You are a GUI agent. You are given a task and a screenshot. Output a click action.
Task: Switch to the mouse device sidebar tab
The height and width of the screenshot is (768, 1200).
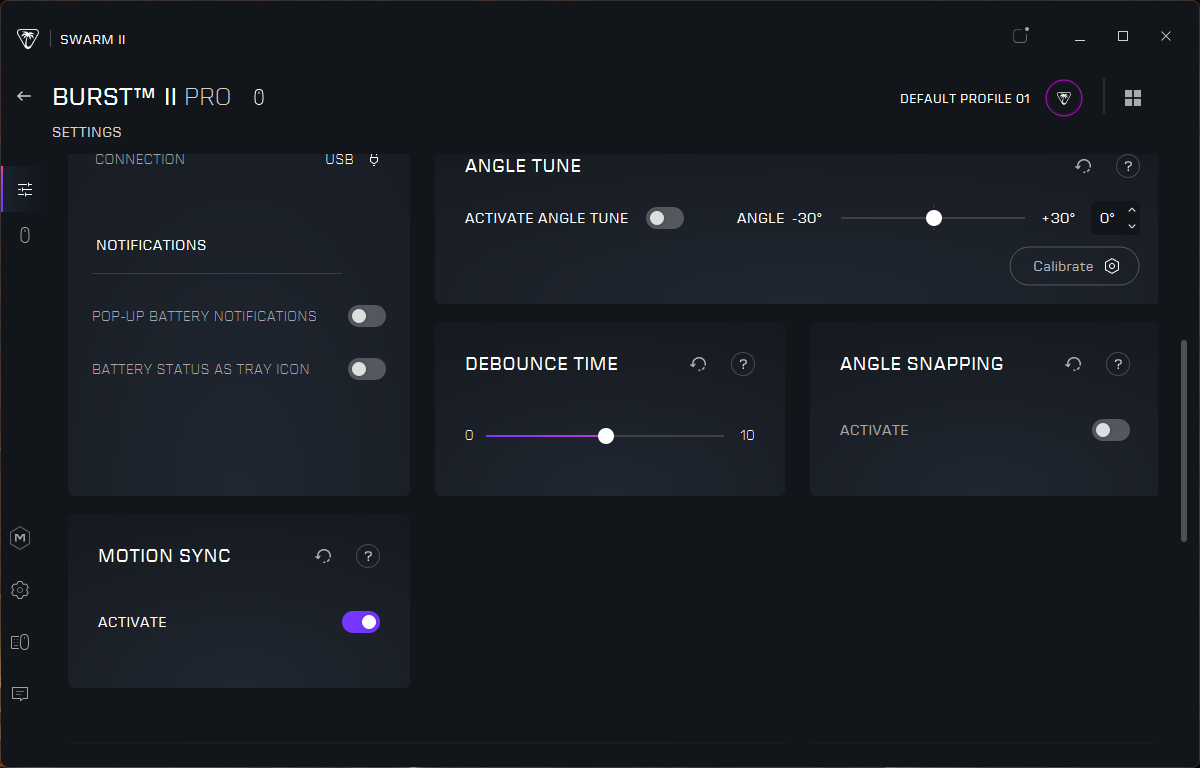pyautogui.click(x=25, y=236)
